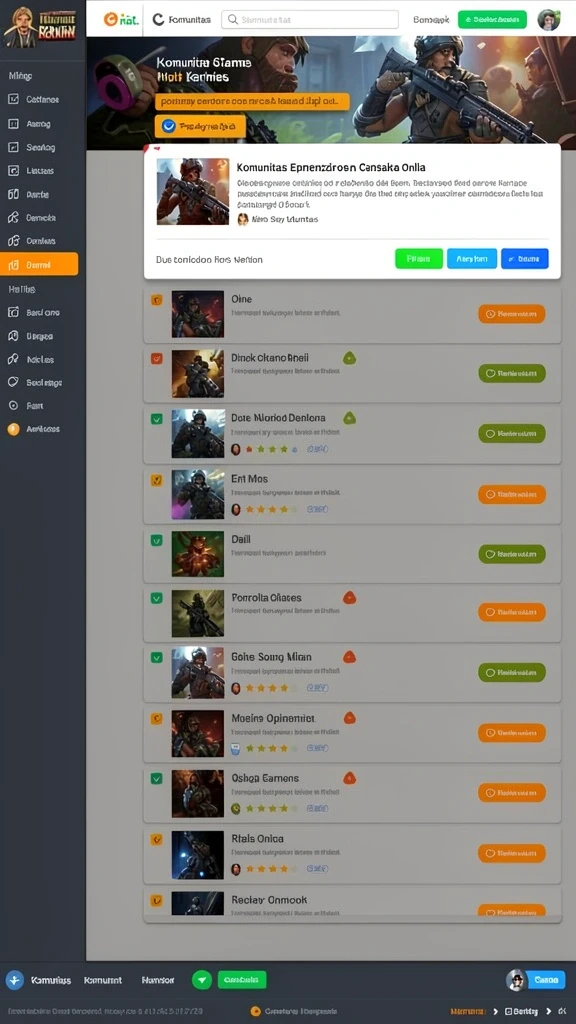Click the orange button on the Rtals Onica row
576x1024 pixels.
511,853
